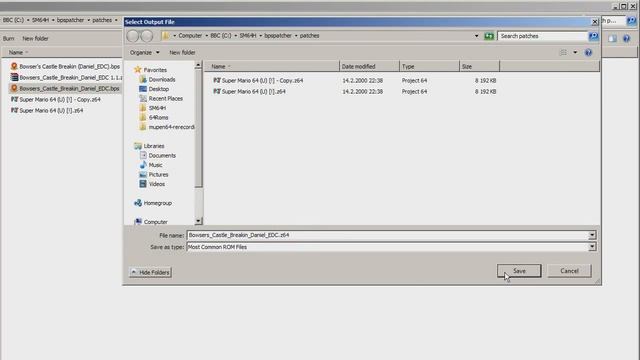Click New folder in background Explorer toolbar

35,38
